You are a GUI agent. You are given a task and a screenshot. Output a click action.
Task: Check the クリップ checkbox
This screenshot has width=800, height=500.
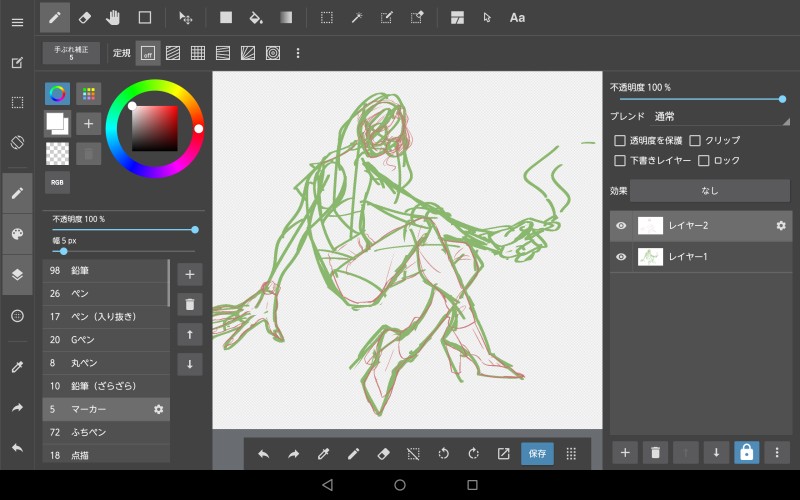[696, 141]
